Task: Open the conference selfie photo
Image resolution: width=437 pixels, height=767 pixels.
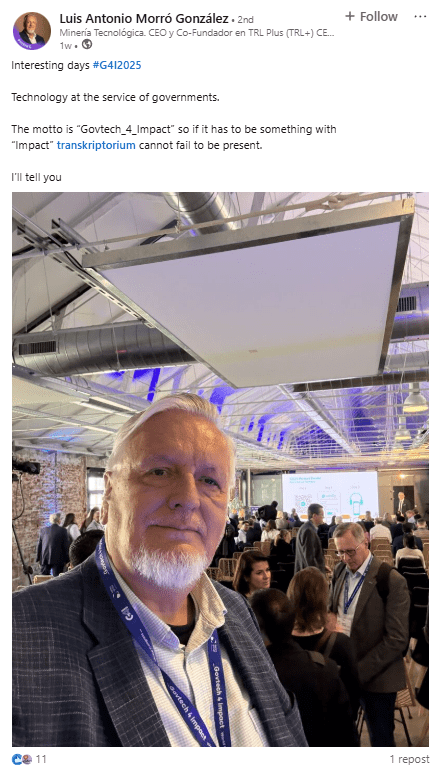Action: coord(220,469)
